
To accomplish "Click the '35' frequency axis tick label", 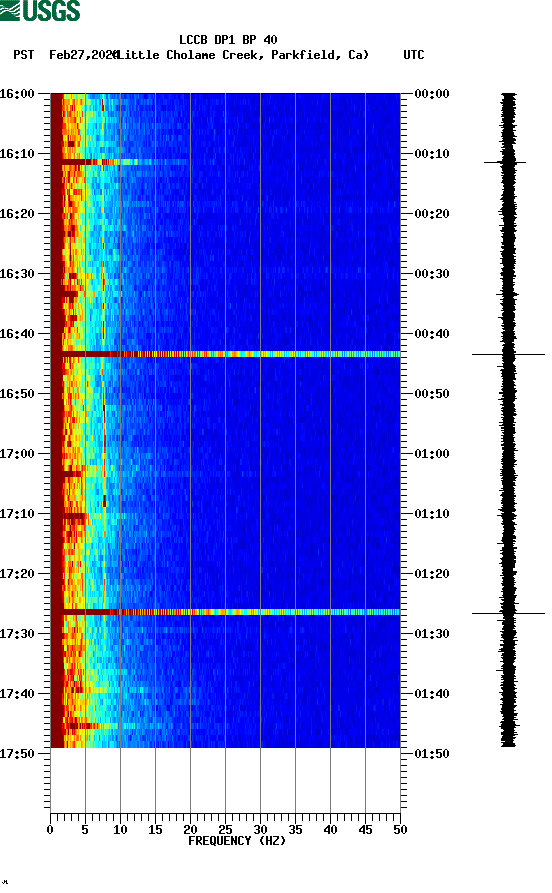I will (x=295, y=830).
